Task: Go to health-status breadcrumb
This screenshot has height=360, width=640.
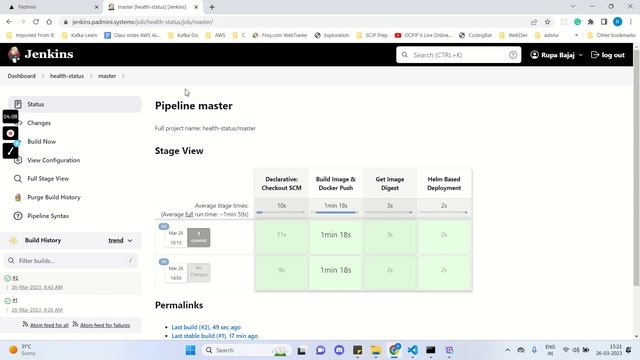Action: pos(67,76)
